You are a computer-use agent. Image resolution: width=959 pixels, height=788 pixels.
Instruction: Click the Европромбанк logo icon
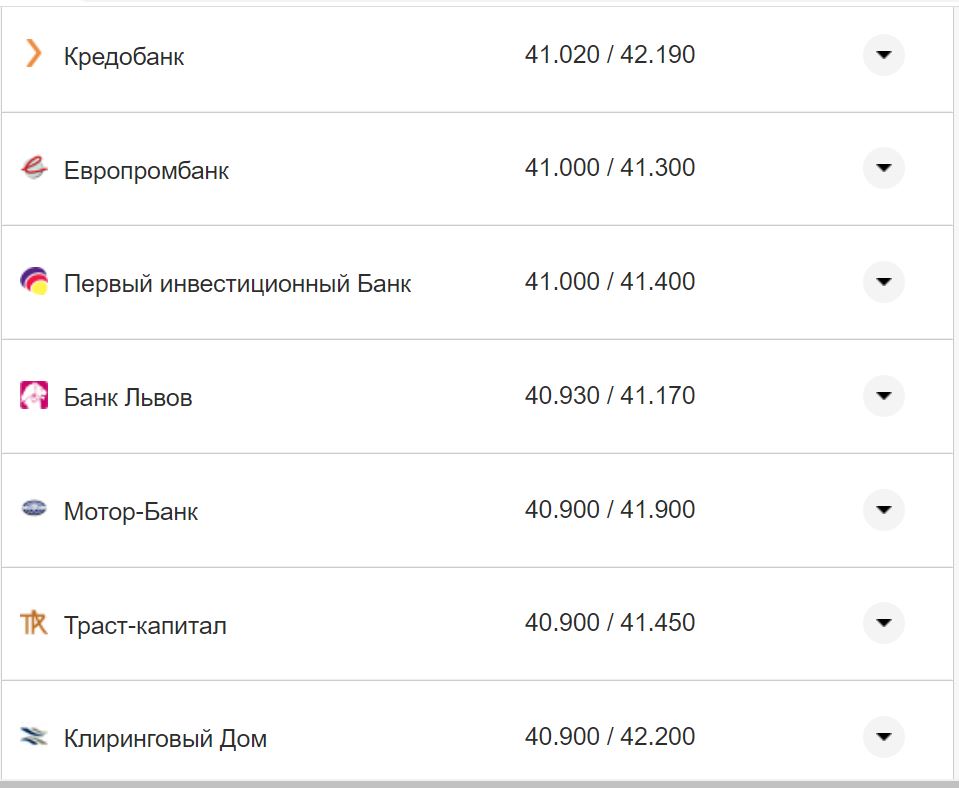[32, 168]
